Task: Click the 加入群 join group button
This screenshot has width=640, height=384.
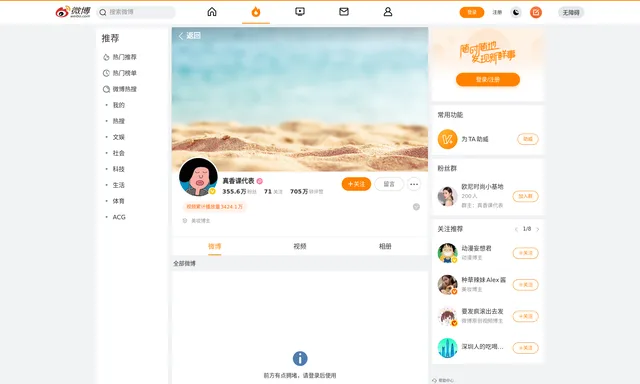Action: point(525,196)
